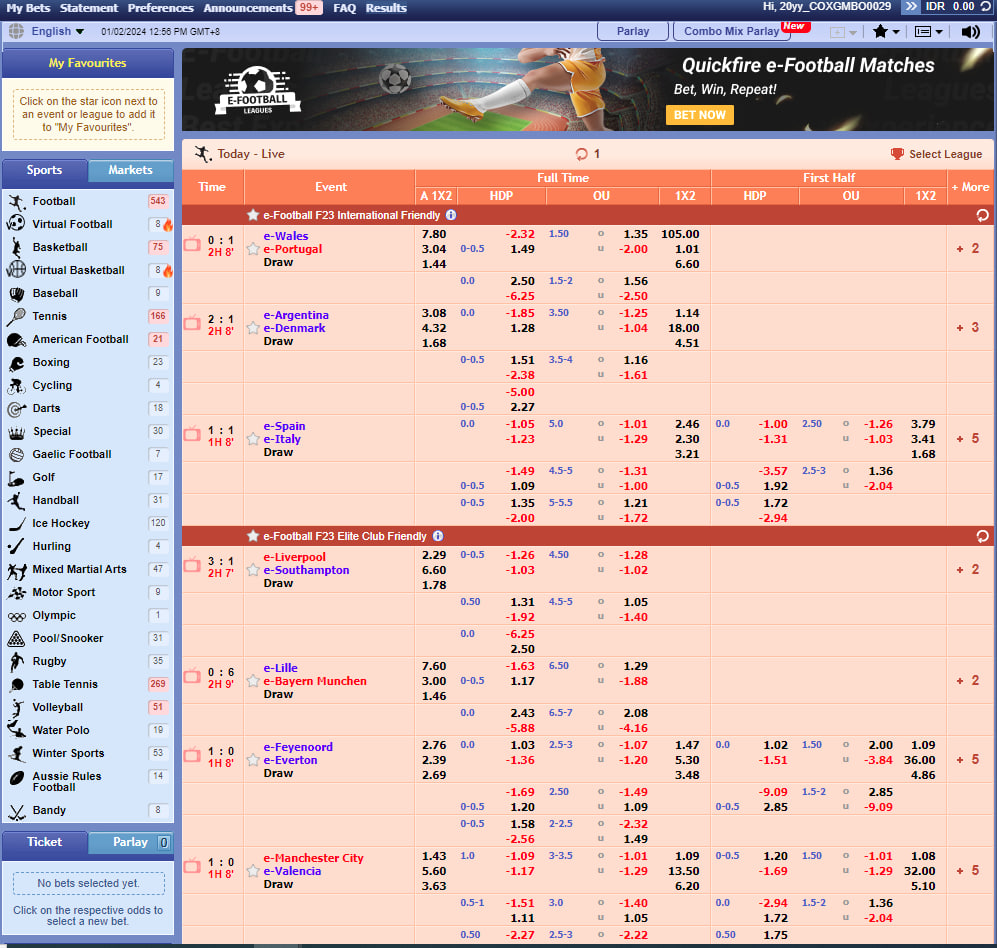Click the Olympic rings icon
The image size is (997, 948).
[17, 616]
